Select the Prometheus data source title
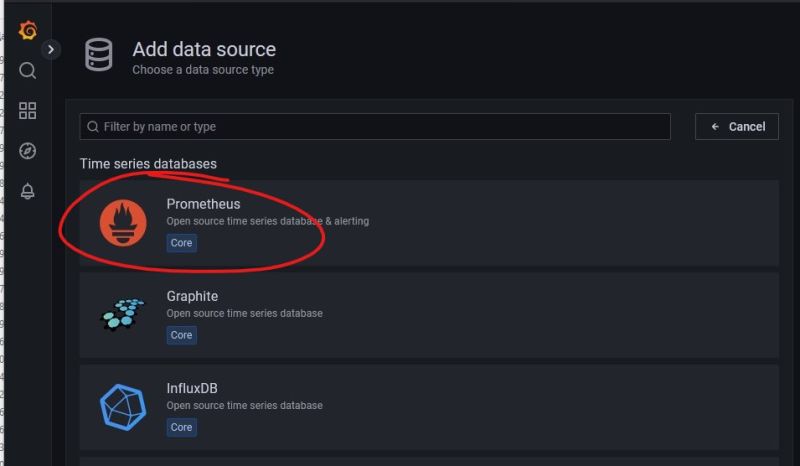800x466 pixels. tap(203, 204)
